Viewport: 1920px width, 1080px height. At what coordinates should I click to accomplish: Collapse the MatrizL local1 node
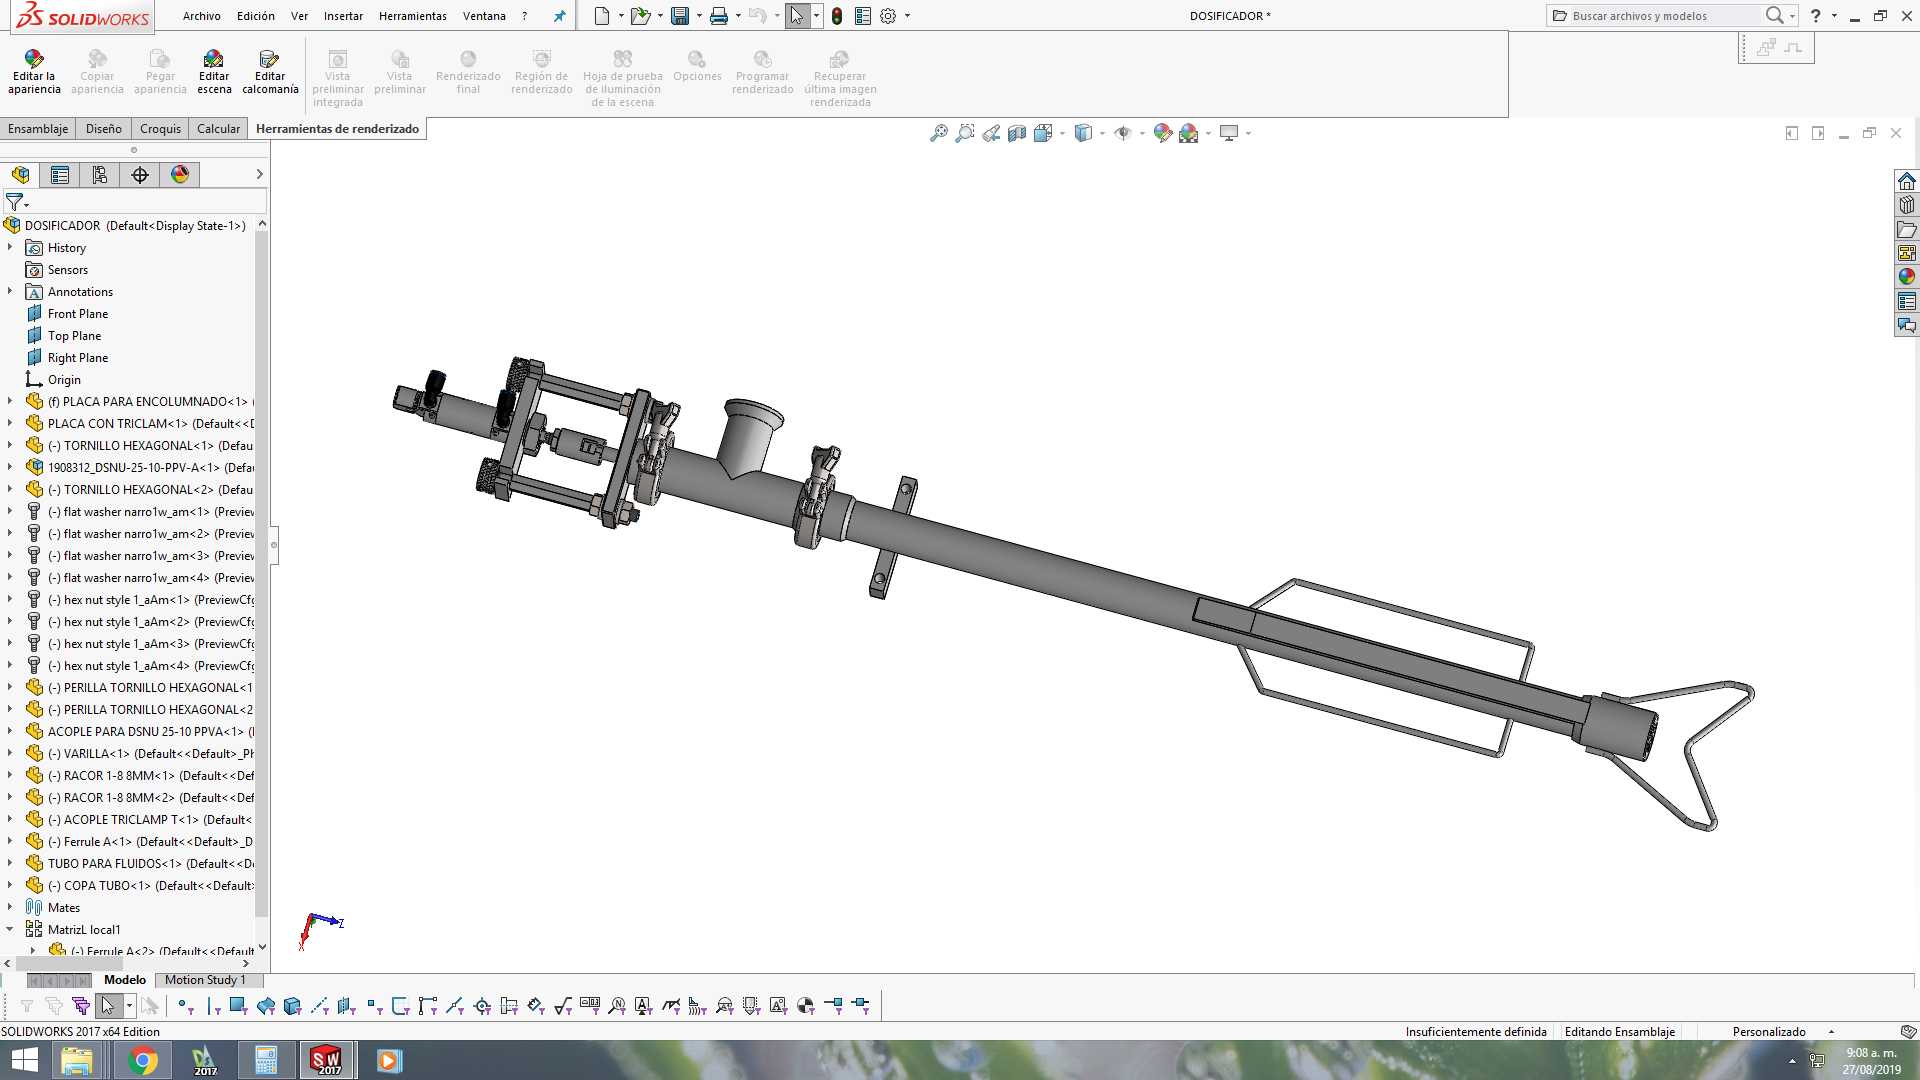tap(10, 929)
